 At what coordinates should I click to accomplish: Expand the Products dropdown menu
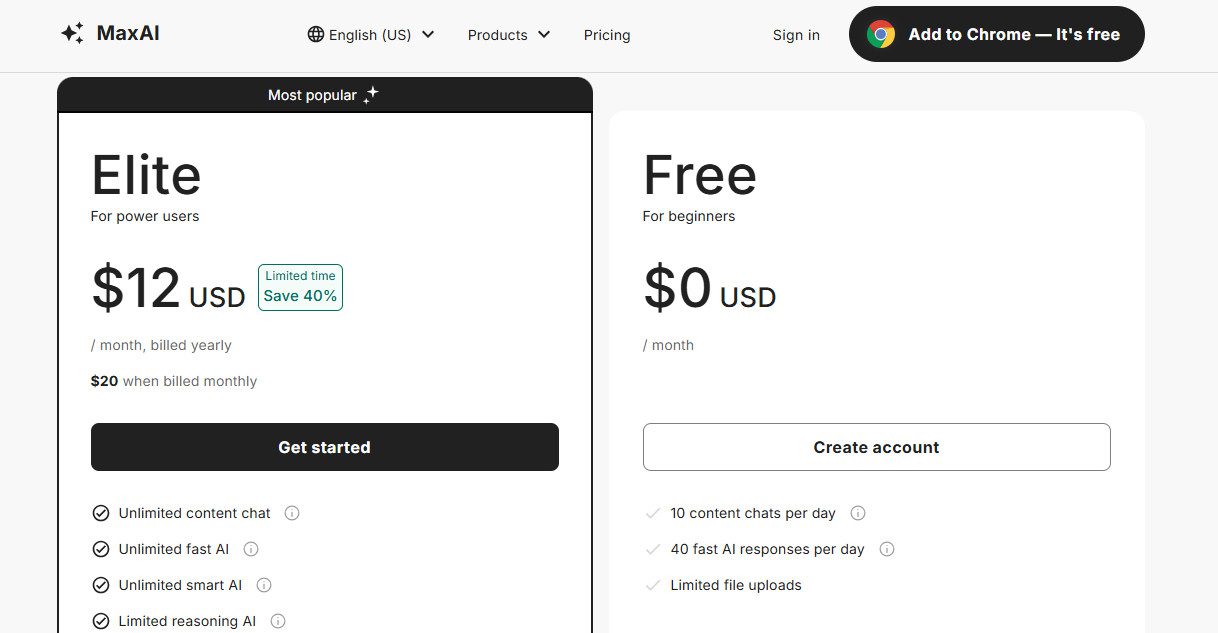tap(498, 35)
